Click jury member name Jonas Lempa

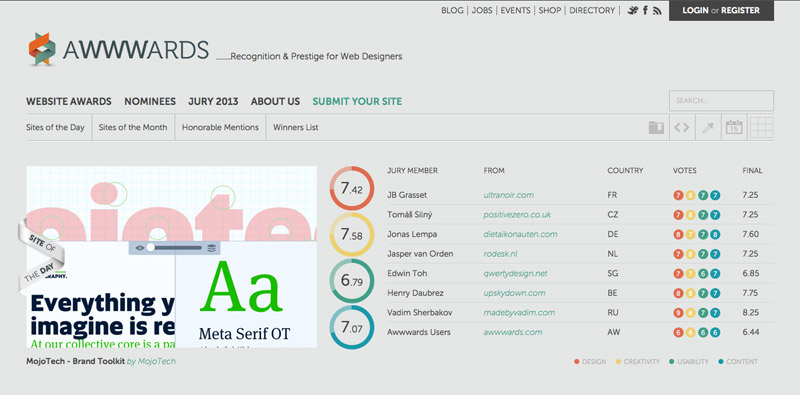click(412, 234)
